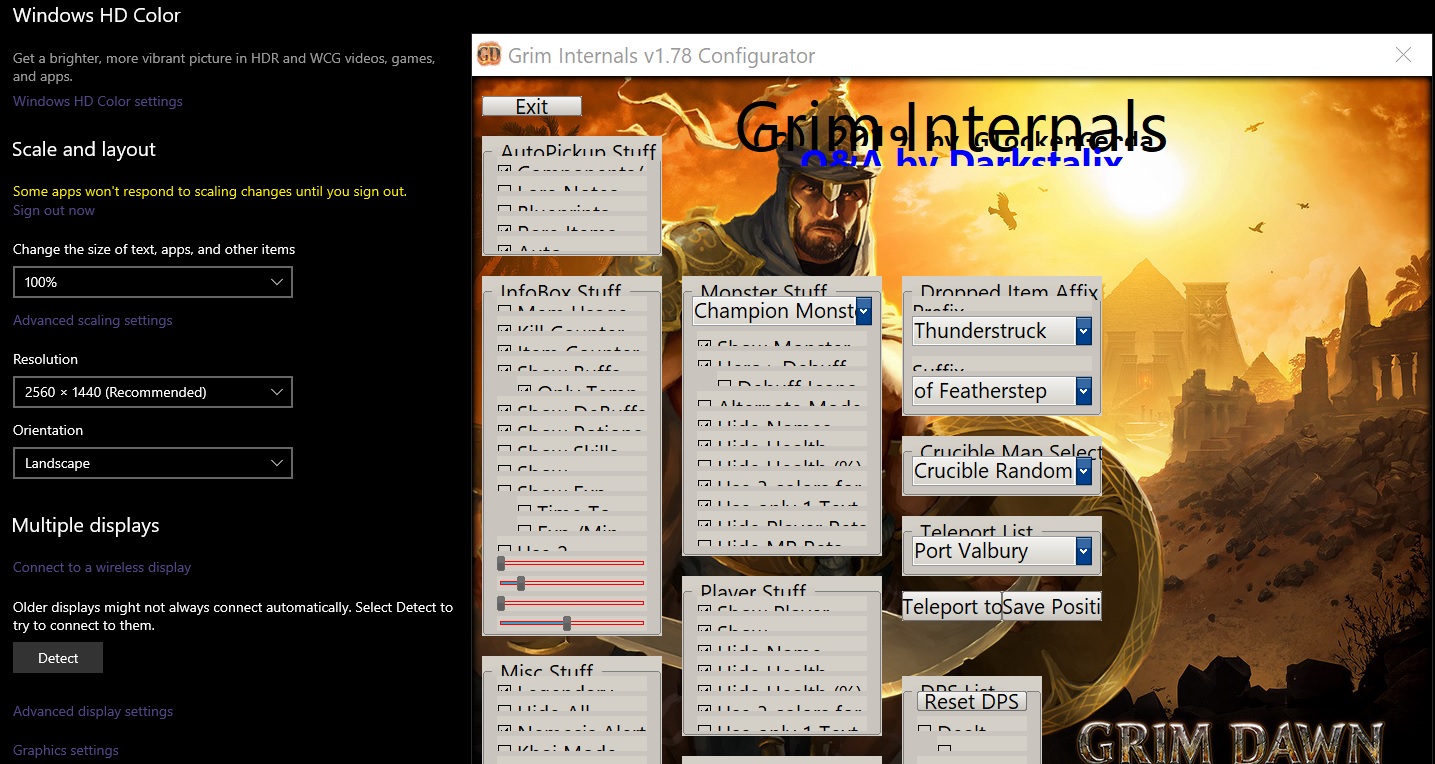Screen dimensions: 1435x764
Task: Click Reset DPS in the DPS List
Action: point(971,701)
